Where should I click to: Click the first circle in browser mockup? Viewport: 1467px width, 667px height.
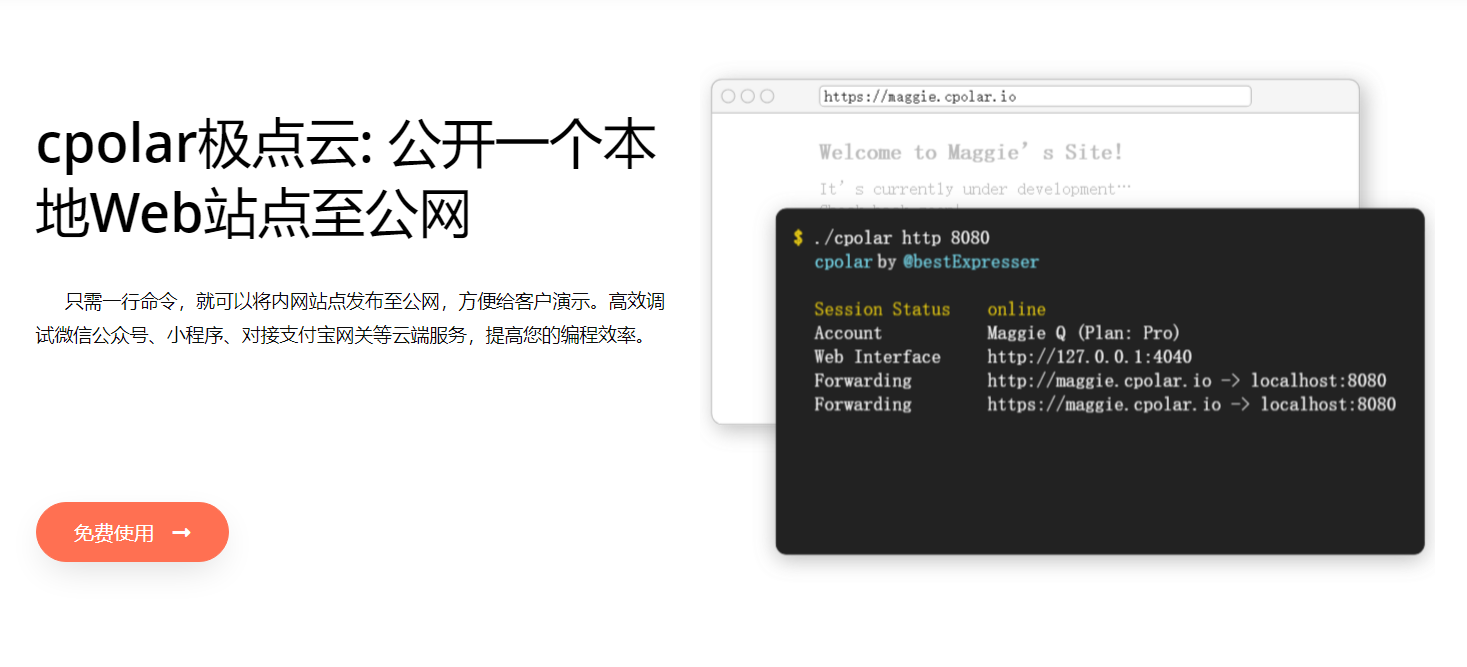point(728,96)
